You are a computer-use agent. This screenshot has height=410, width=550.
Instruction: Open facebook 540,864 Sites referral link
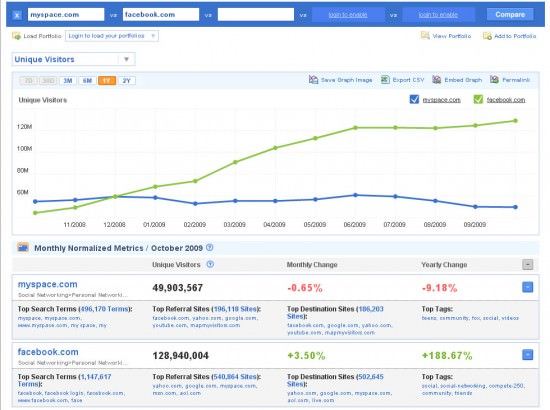click(235, 377)
